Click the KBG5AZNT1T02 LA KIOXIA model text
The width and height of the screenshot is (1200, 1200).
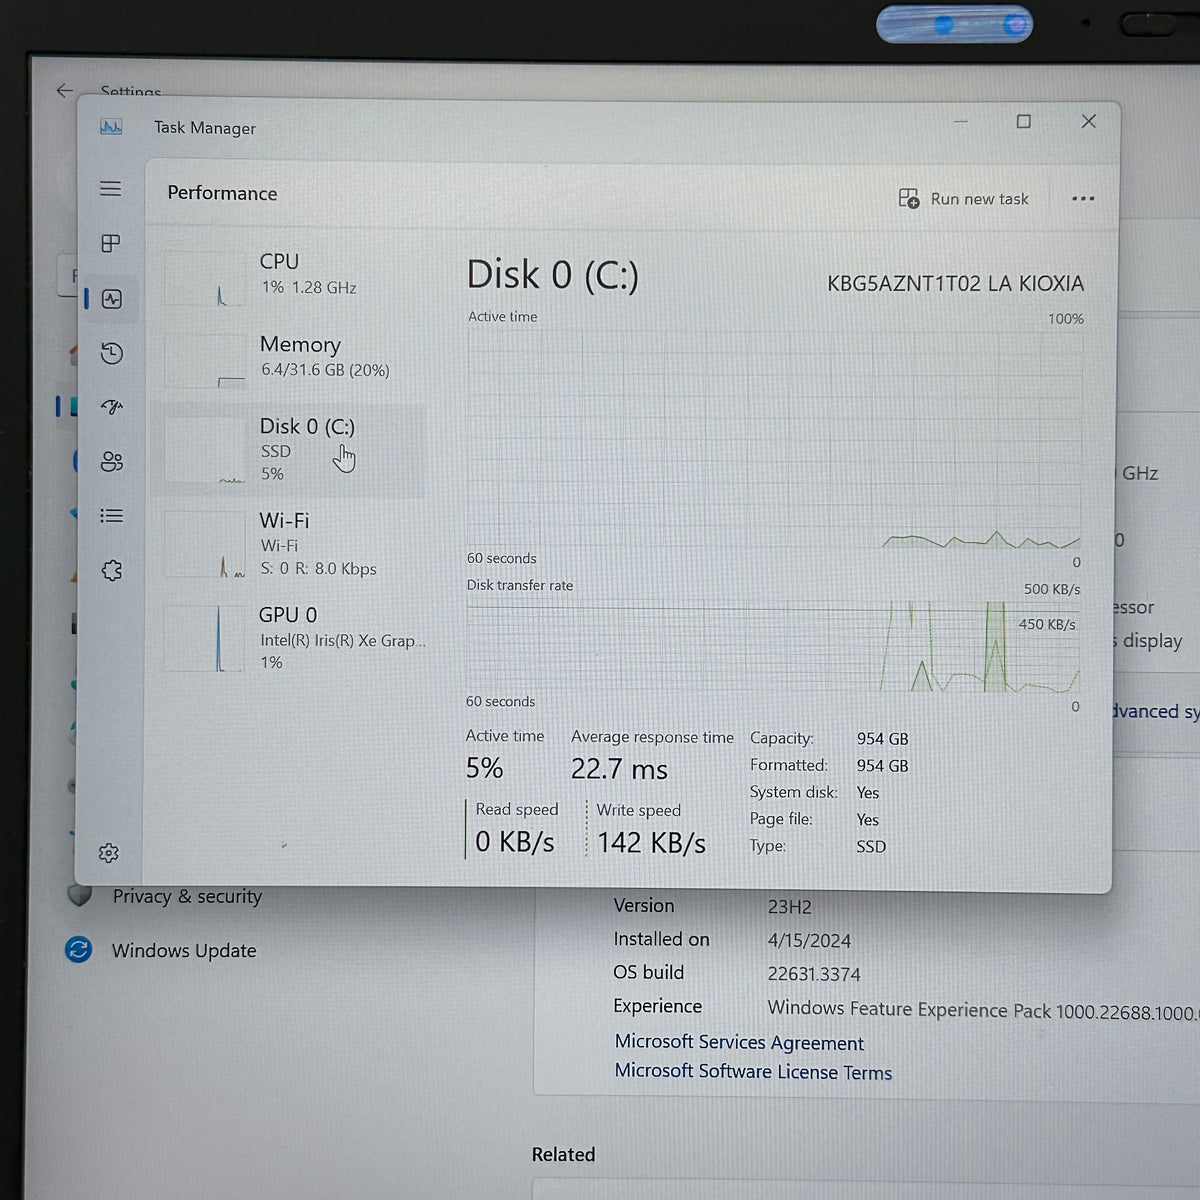click(x=955, y=284)
